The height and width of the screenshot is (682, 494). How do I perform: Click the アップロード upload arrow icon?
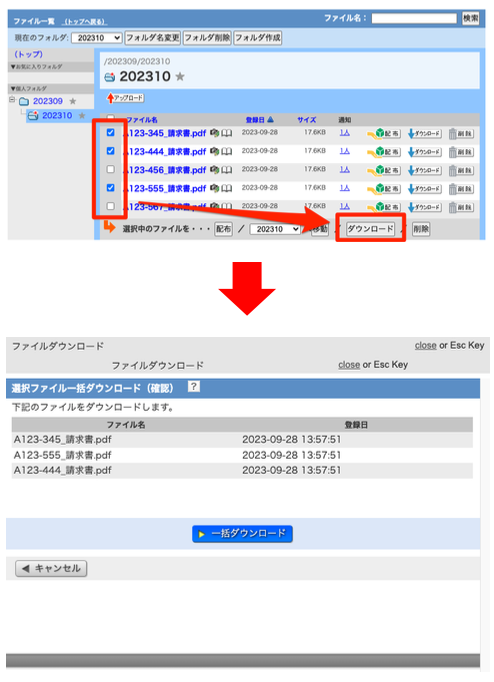tap(110, 98)
